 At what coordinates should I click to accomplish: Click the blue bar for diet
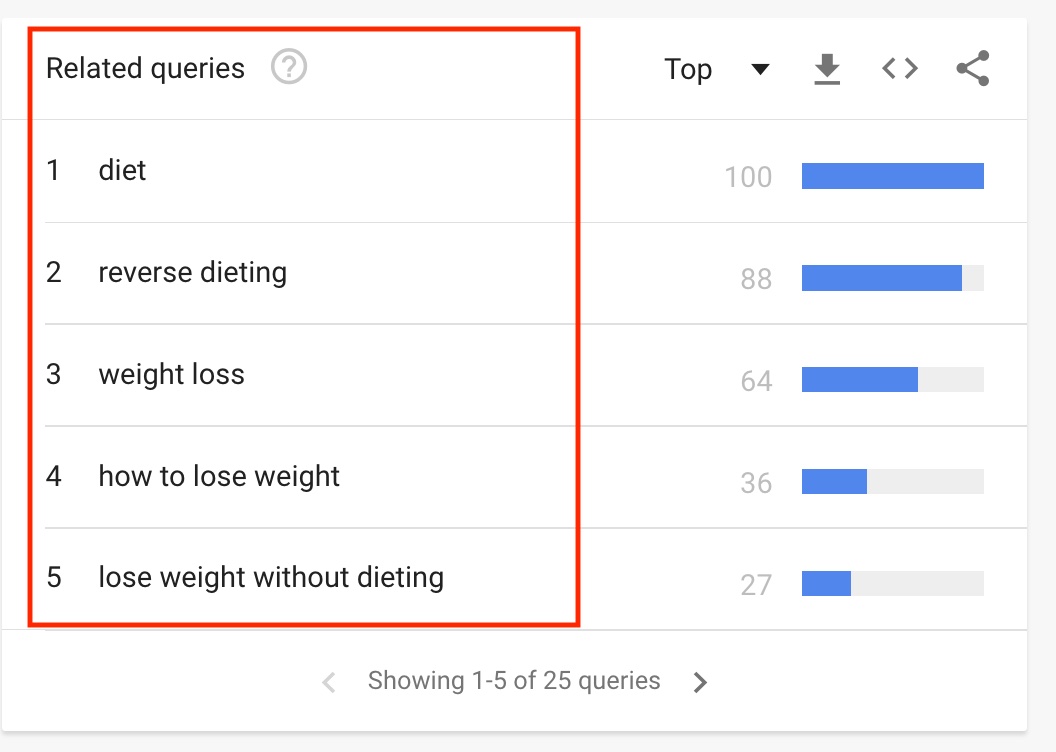(892, 176)
